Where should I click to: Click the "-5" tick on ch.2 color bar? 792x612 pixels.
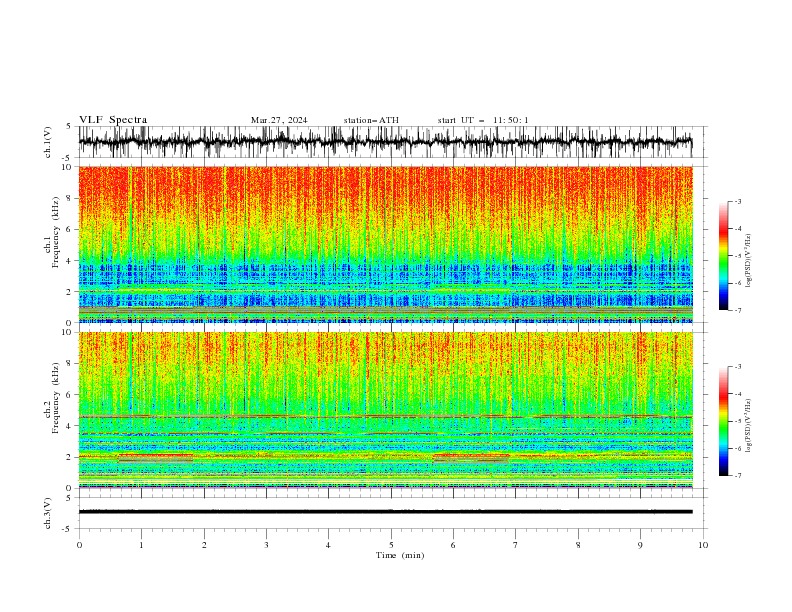click(x=737, y=421)
